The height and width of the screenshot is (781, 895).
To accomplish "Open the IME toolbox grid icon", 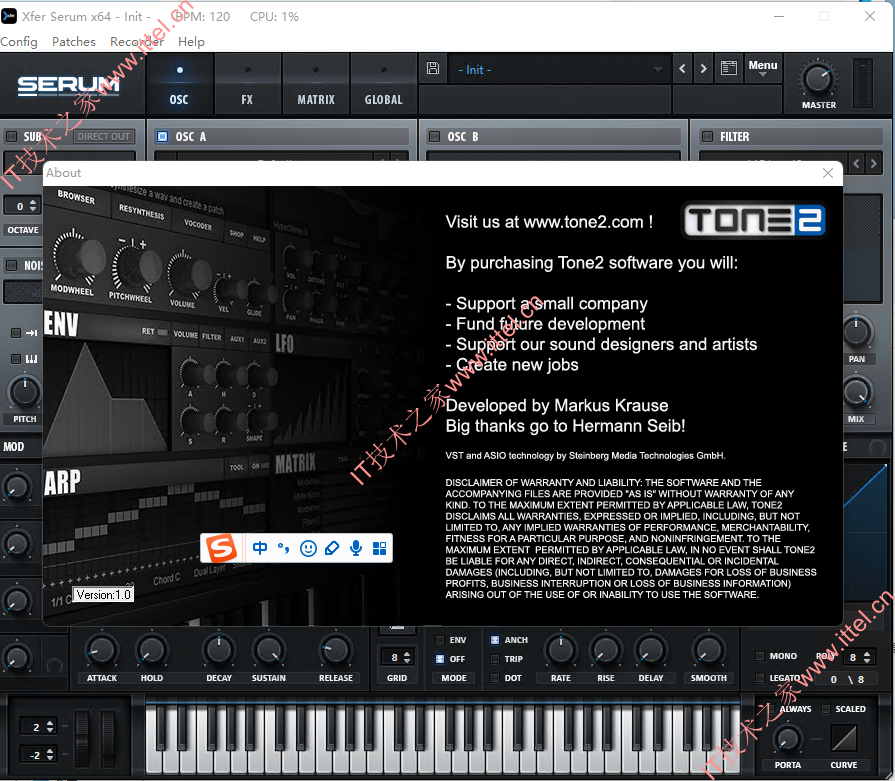I will tap(380, 548).
